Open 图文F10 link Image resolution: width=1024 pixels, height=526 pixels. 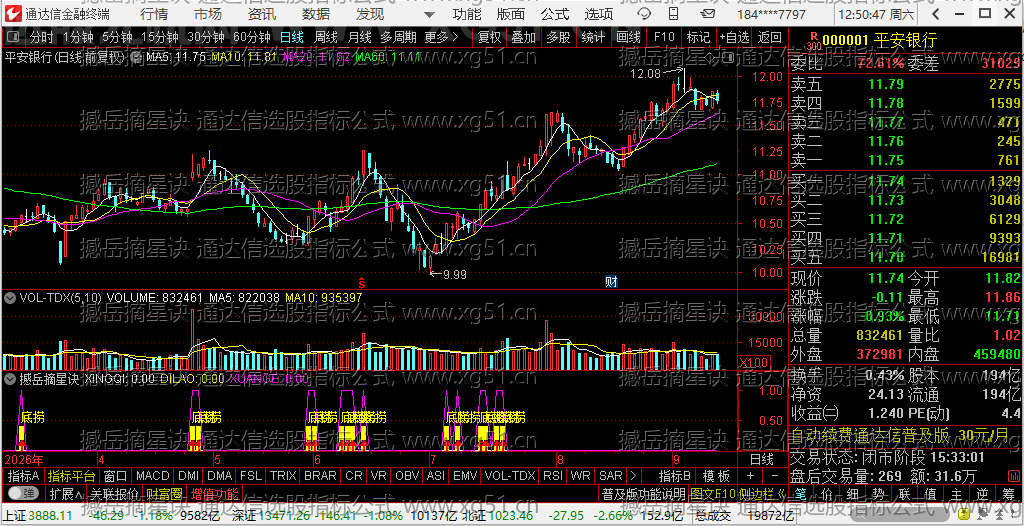tap(712, 493)
